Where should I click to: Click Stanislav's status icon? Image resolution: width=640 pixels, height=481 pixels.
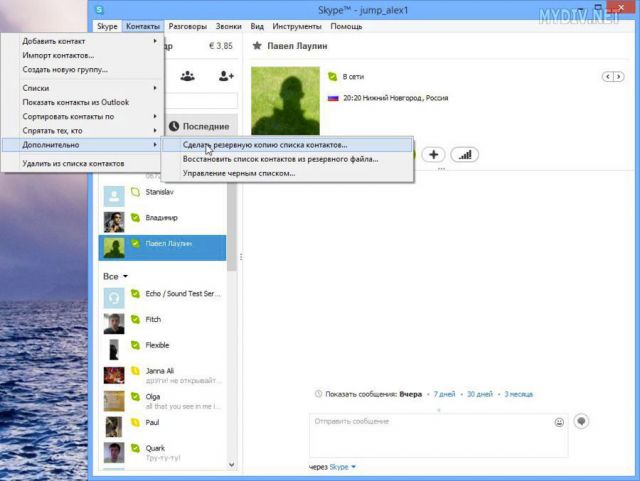pos(135,192)
